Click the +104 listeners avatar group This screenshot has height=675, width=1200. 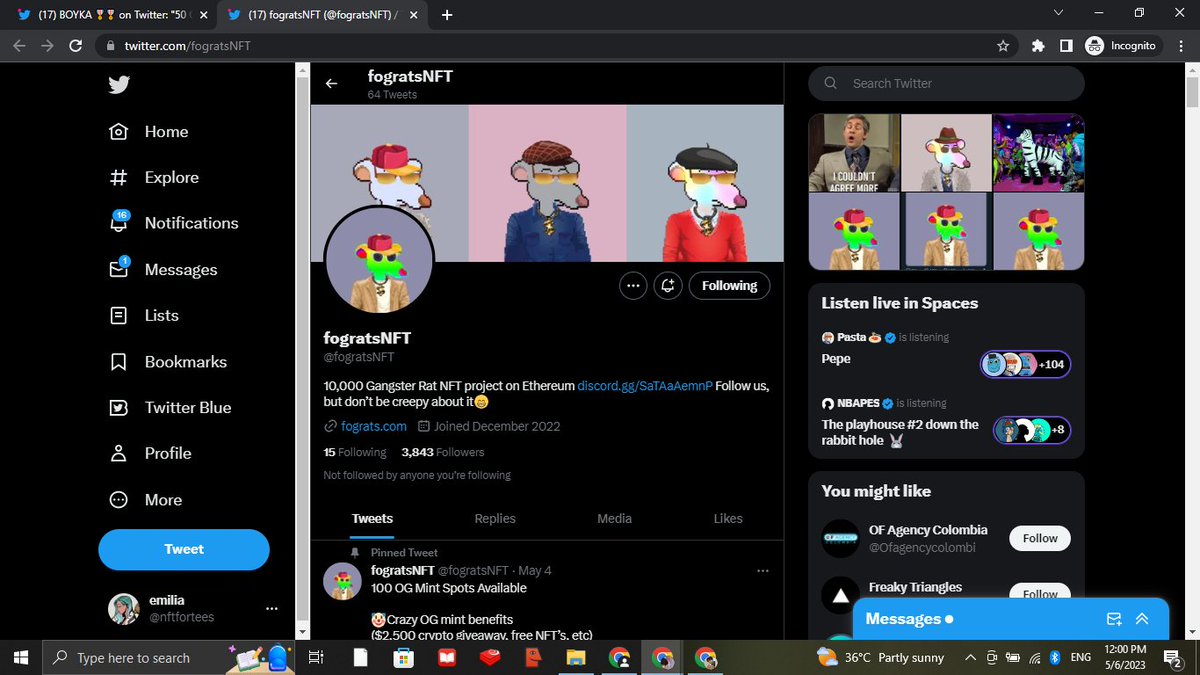1025,365
